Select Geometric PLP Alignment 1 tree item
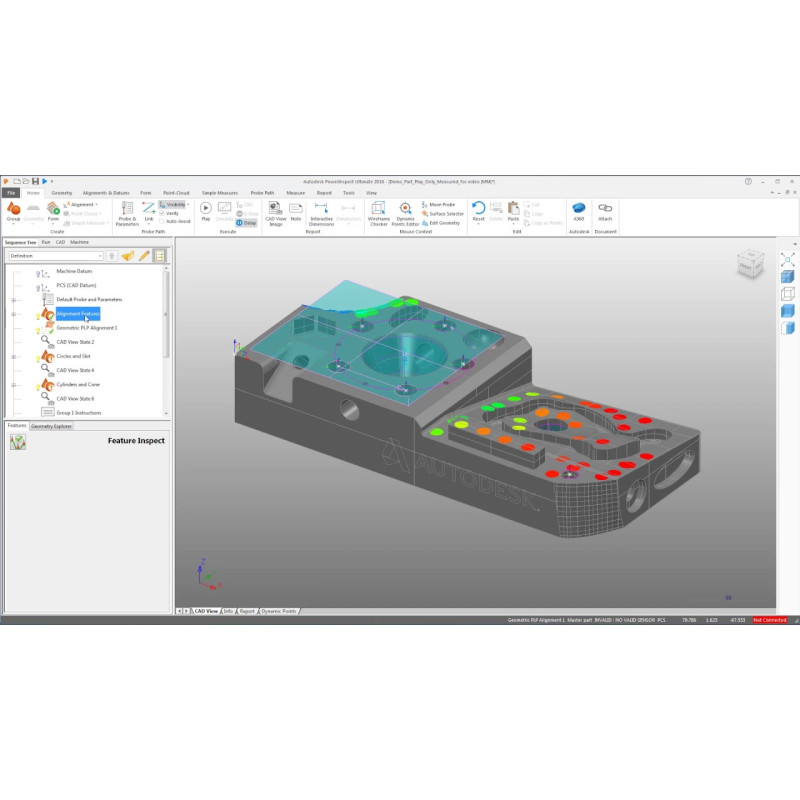This screenshot has width=800, height=800. pyautogui.click(x=87, y=327)
